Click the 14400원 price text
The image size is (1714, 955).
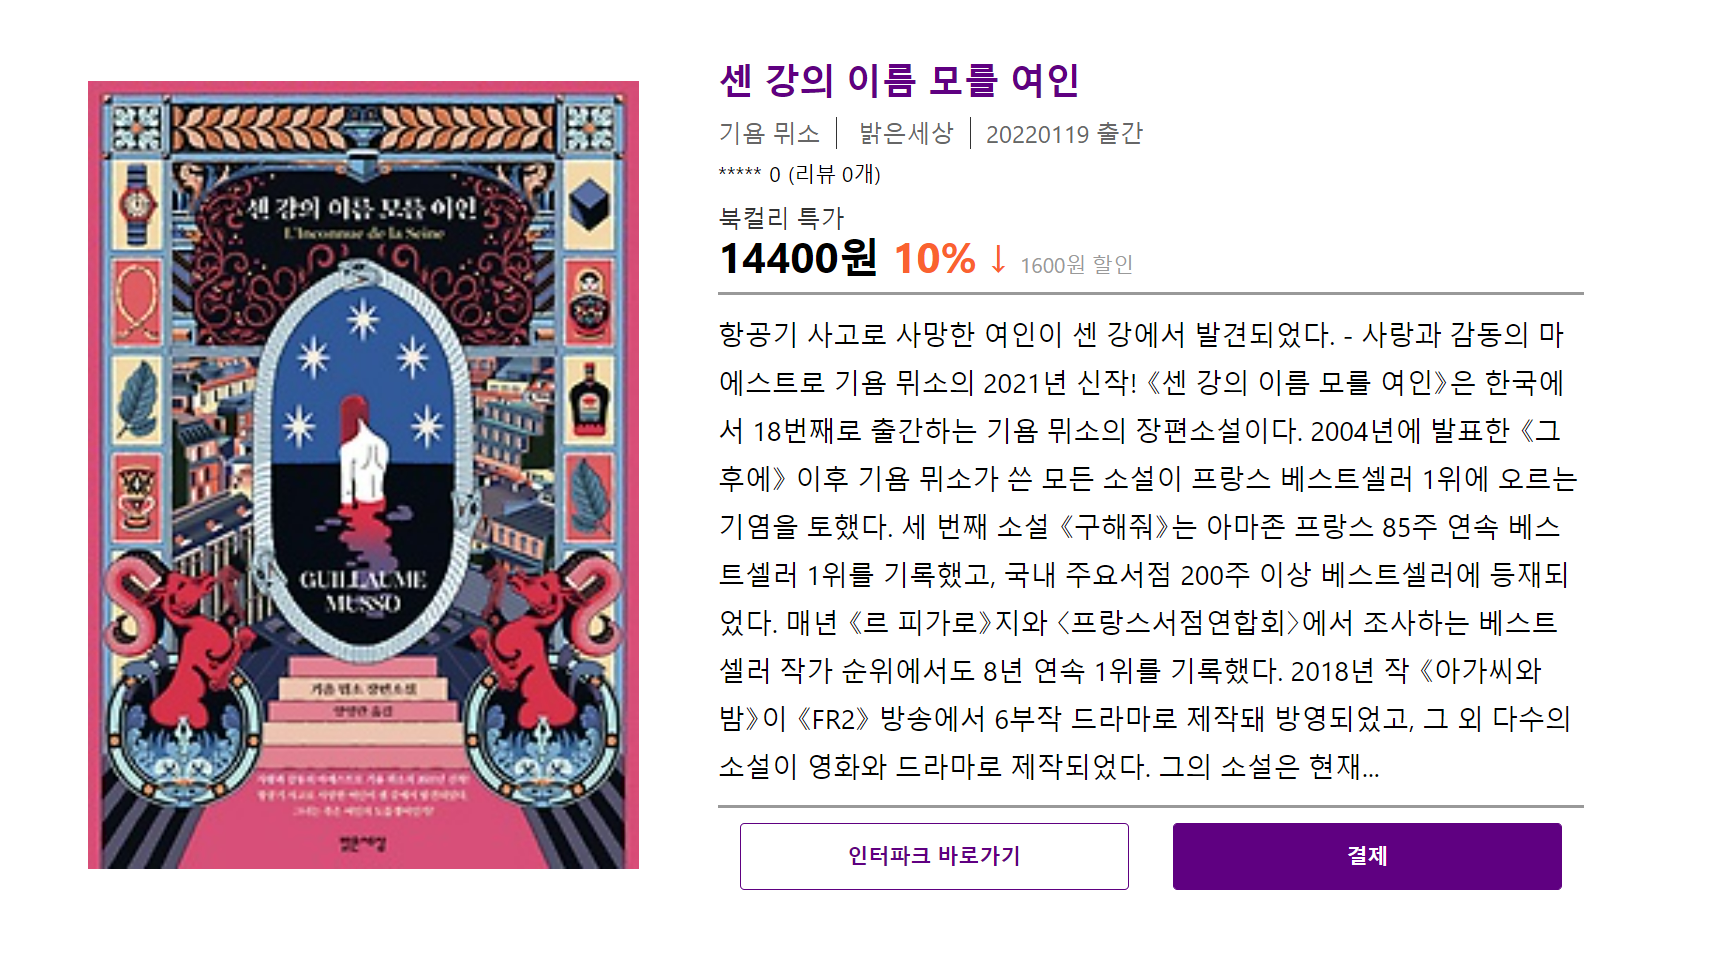(798, 258)
